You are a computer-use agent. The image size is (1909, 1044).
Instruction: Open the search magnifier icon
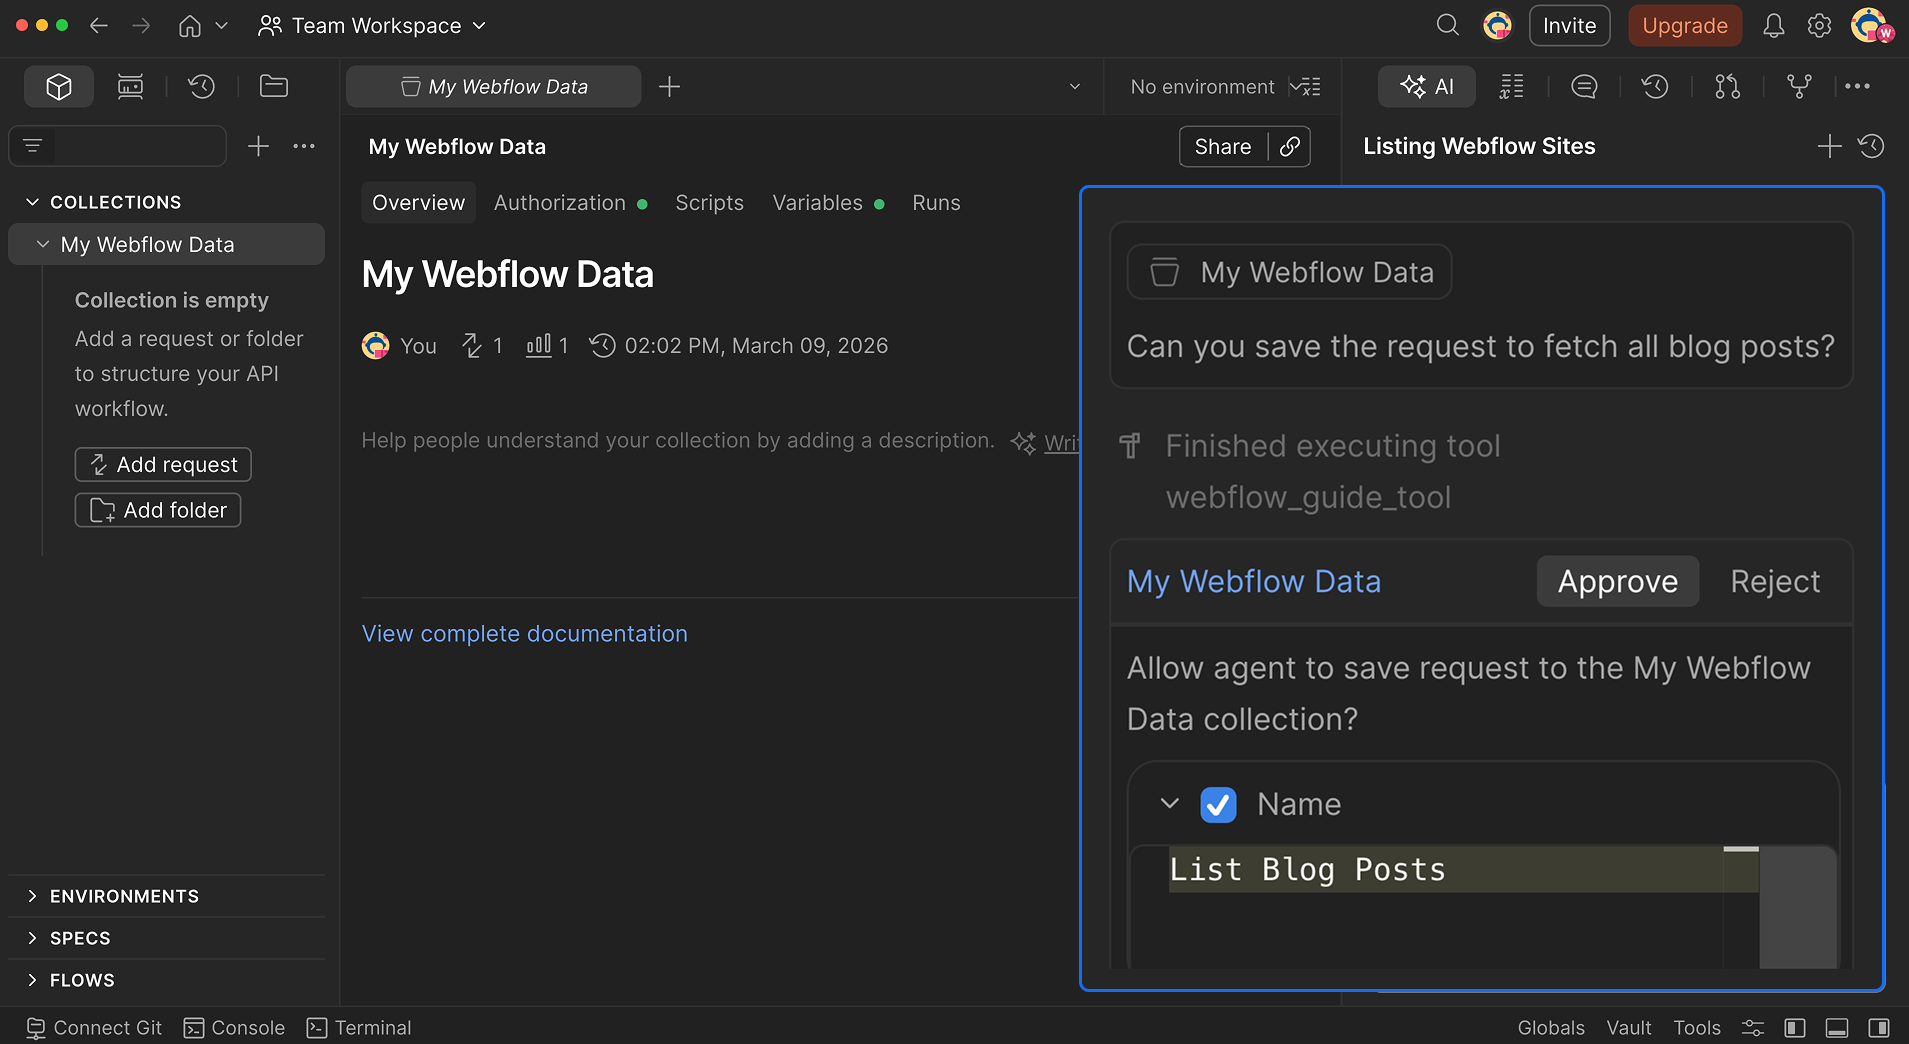tap(1447, 25)
